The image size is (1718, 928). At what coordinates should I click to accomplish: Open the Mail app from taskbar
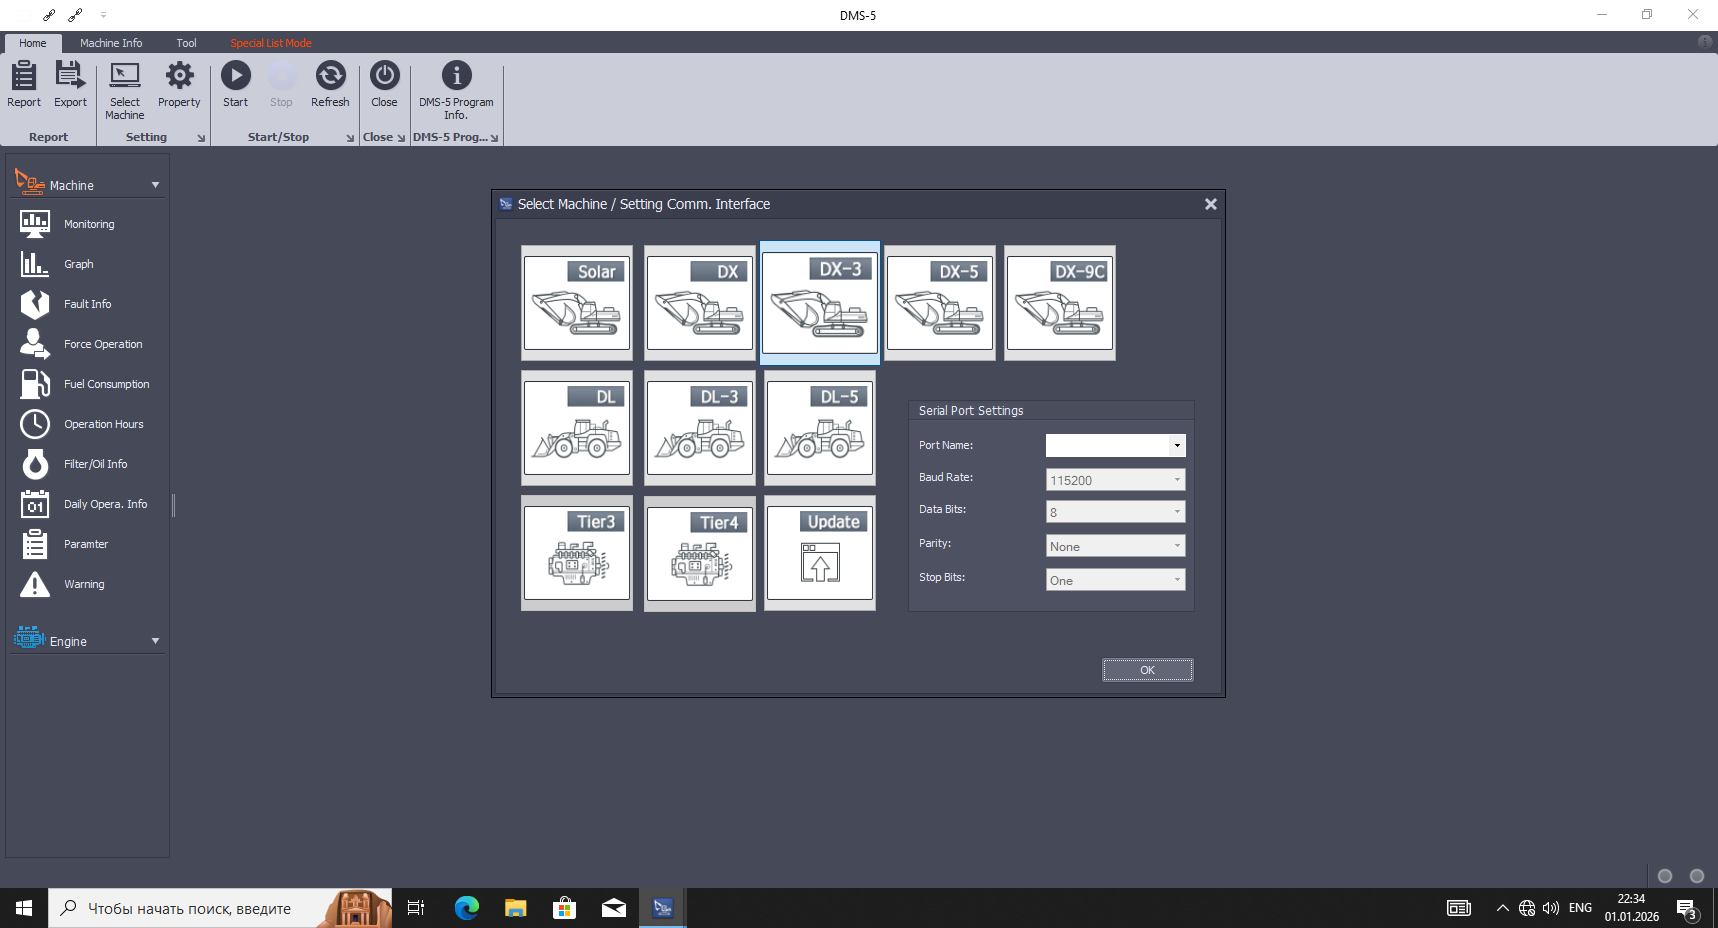click(614, 908)
